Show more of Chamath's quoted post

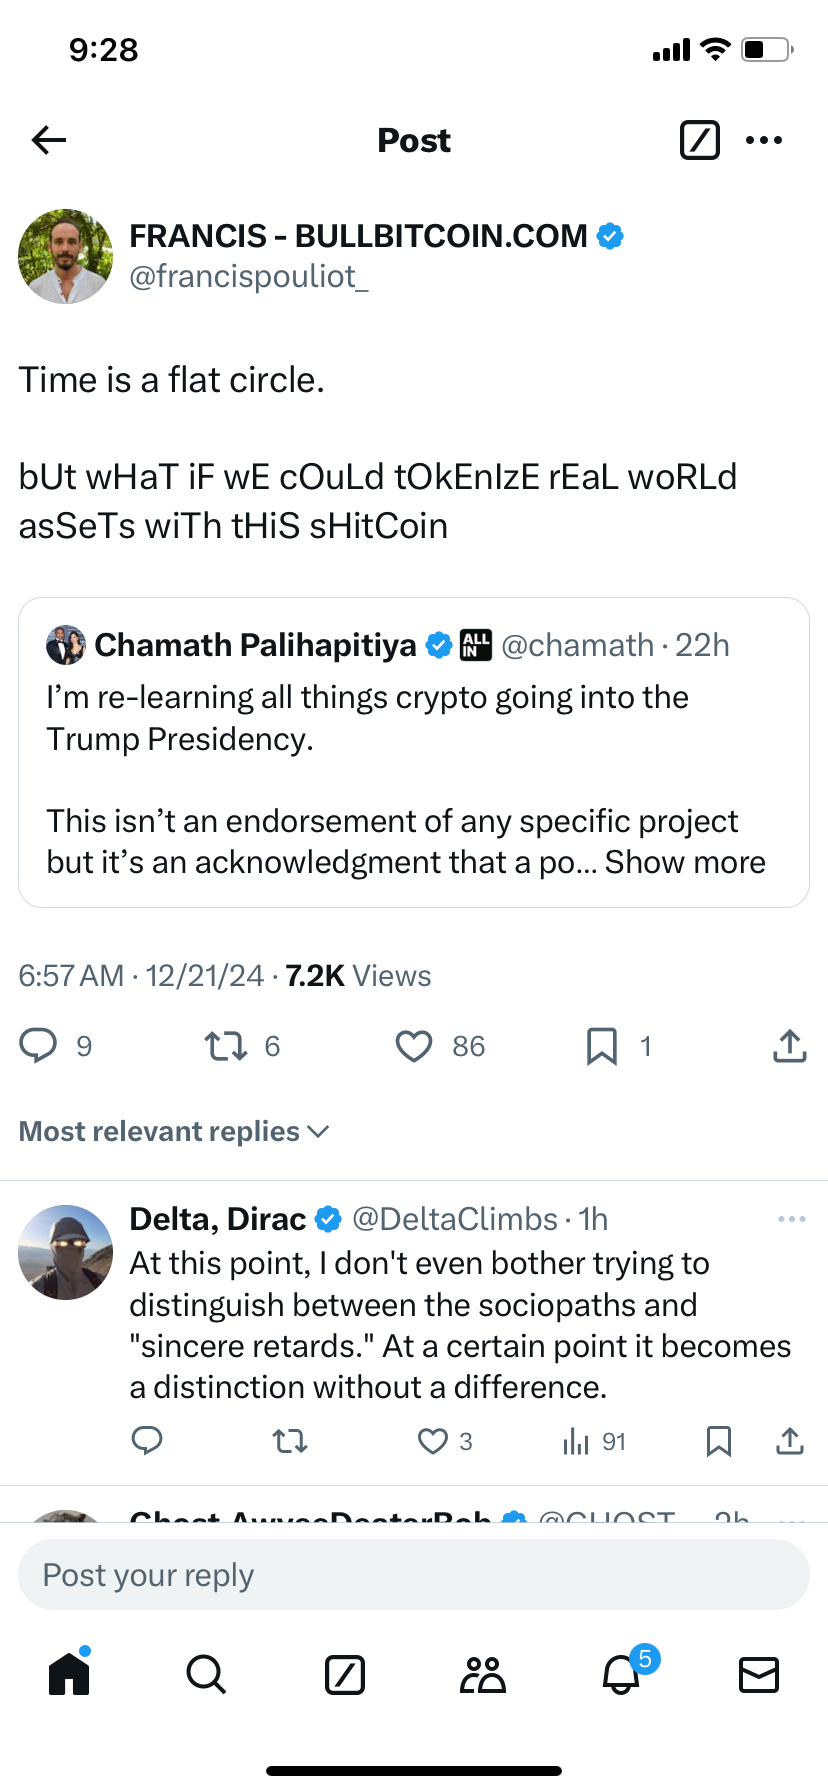tap(685, 862)
